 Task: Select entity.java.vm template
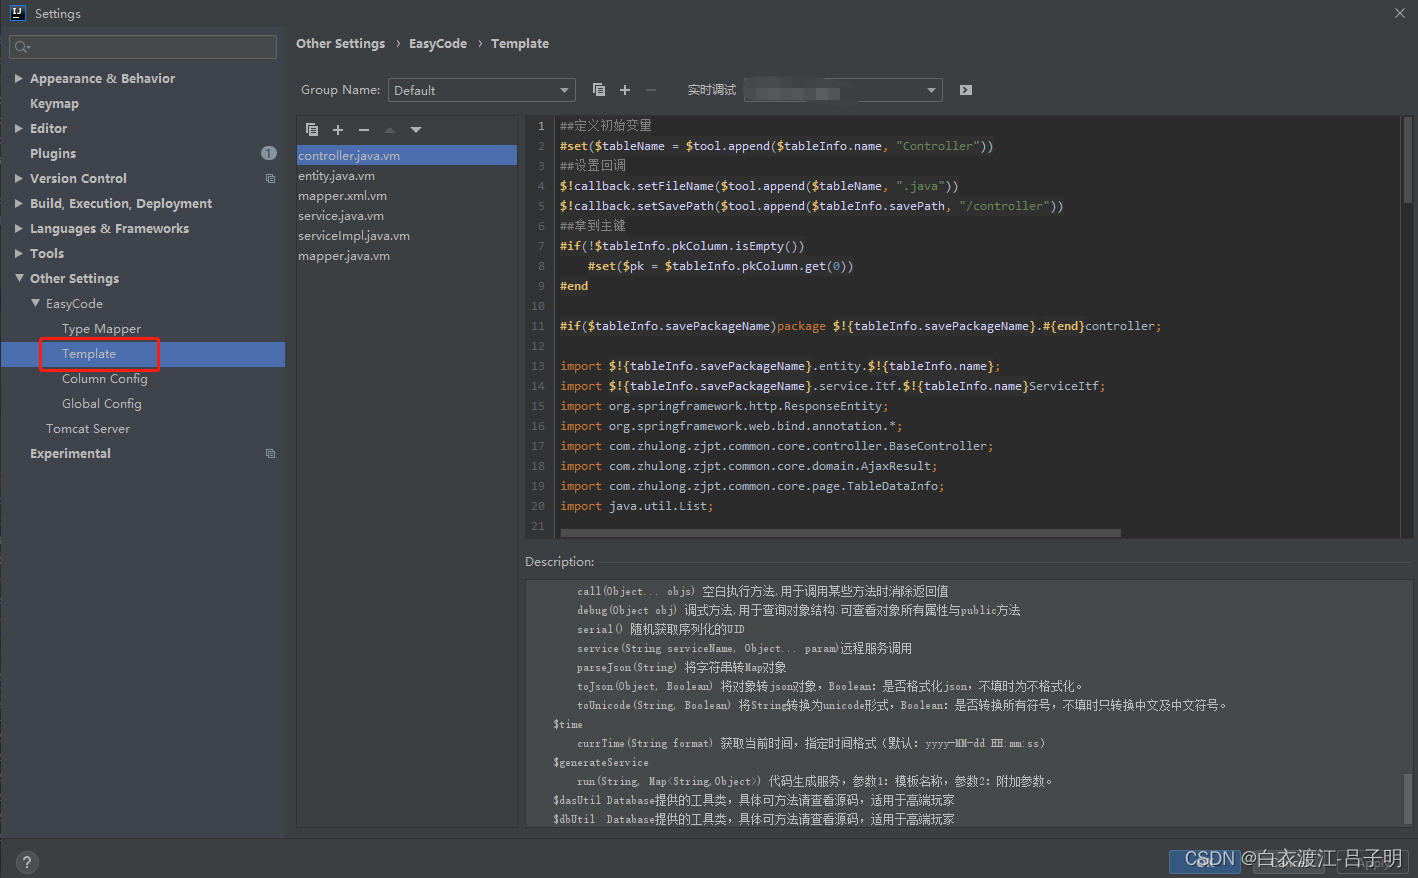click(x=407, y=175)
